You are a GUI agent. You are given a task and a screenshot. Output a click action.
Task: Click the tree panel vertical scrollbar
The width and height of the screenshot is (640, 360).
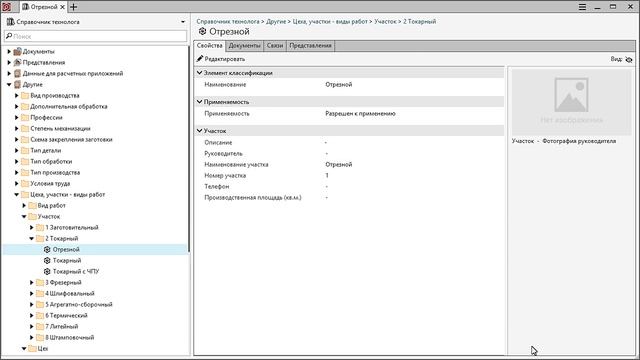click(189, 149)
